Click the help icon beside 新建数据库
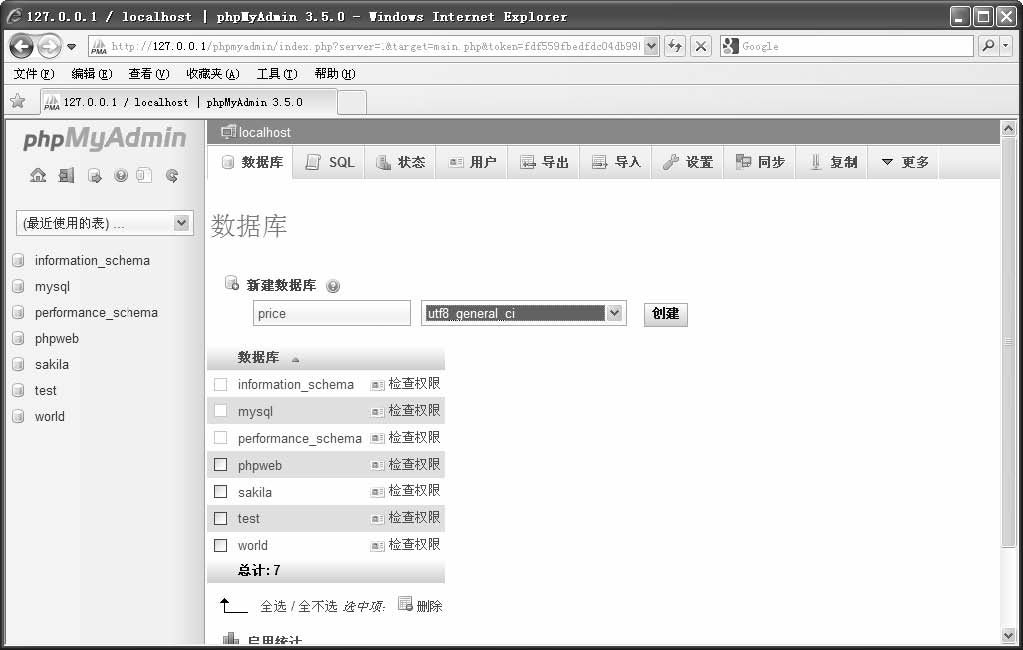The width and height of the screenshot is (1023, 650). pos(333,286)
